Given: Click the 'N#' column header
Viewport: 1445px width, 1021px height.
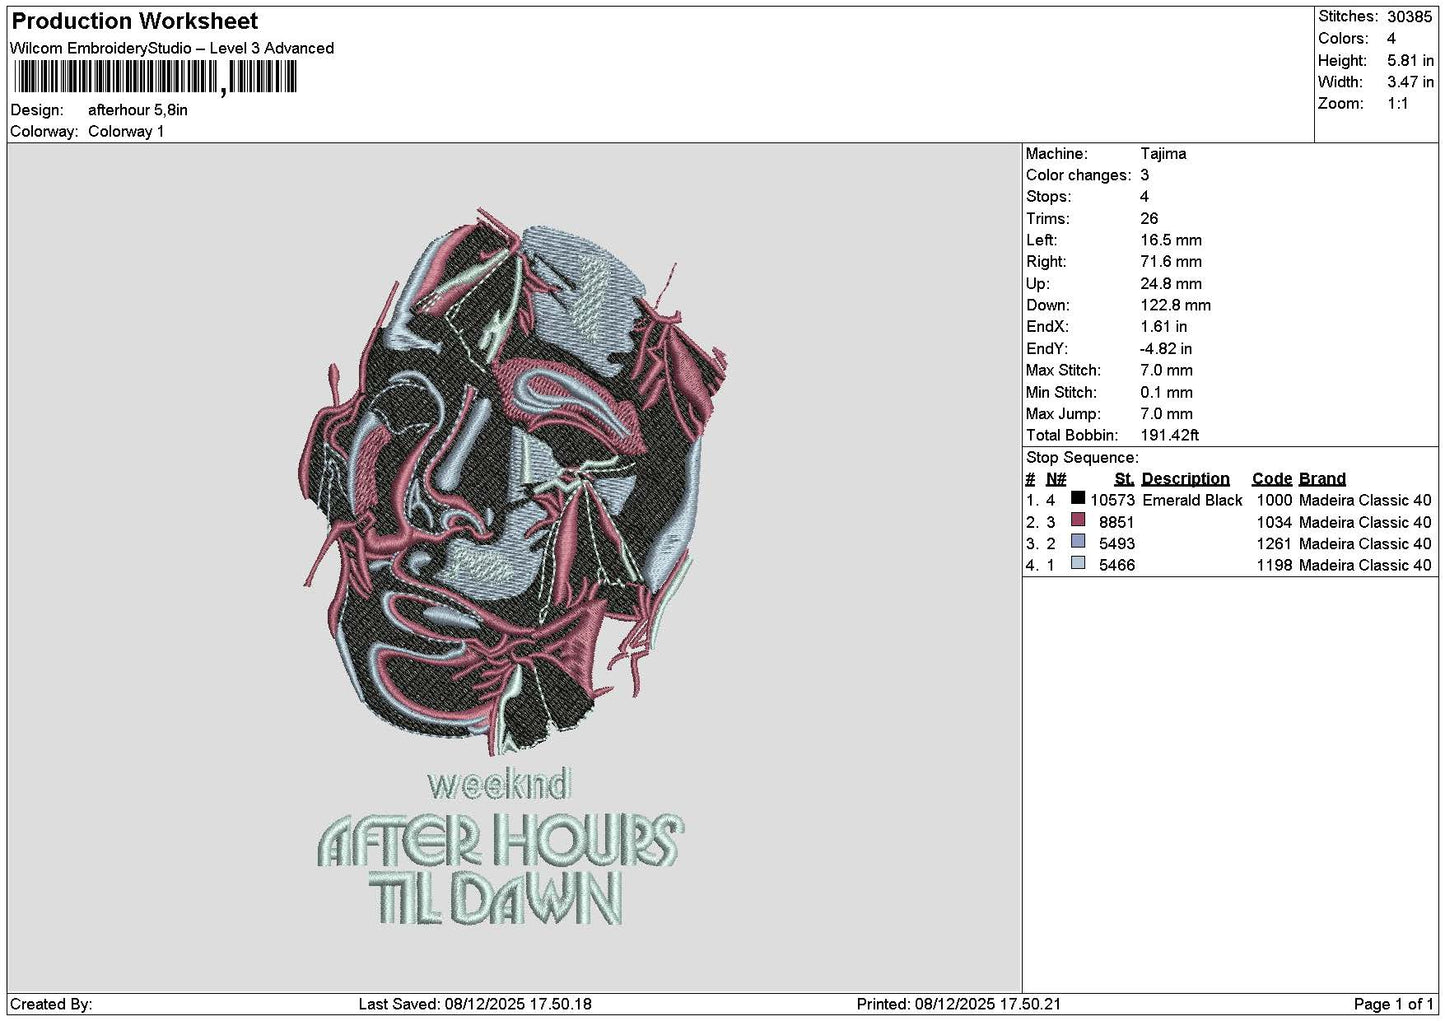Looking at the screenshot, I should (1056, 479).
